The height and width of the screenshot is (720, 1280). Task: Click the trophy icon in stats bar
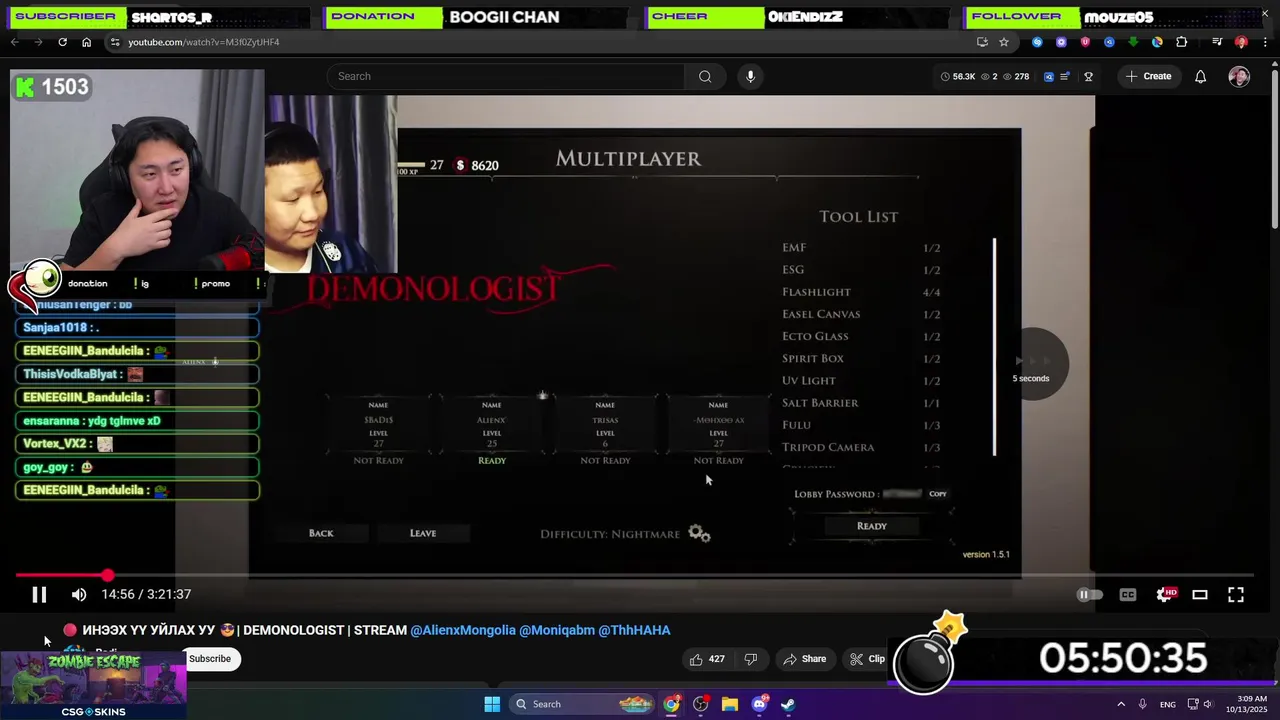point(1088,76)
